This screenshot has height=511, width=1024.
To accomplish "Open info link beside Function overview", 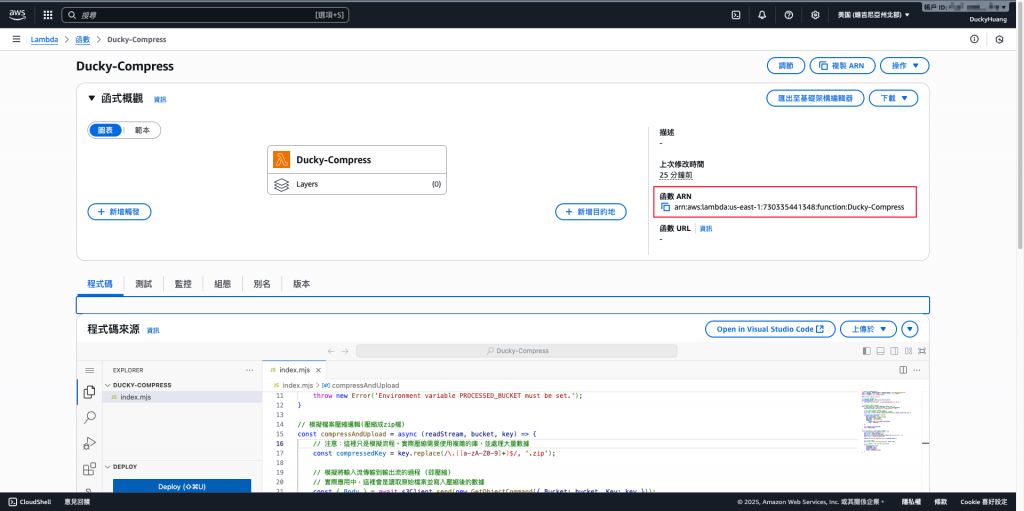I will pyautogui.click(x=160, y=99).
